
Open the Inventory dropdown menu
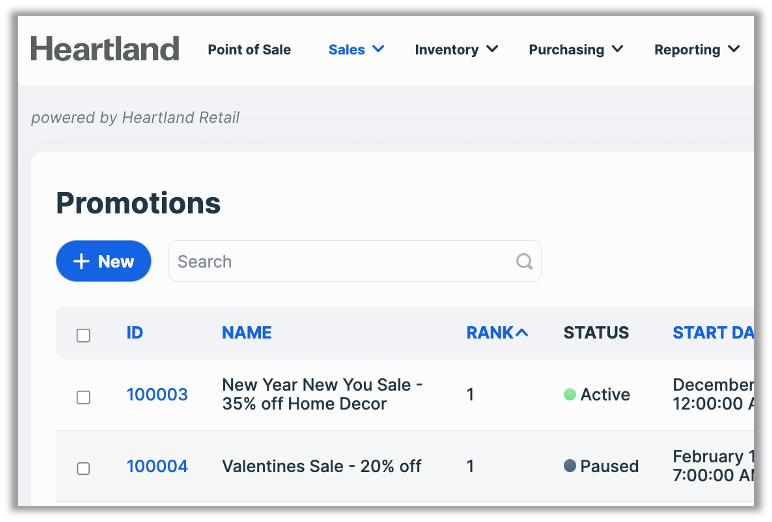[x=456, y=49]
